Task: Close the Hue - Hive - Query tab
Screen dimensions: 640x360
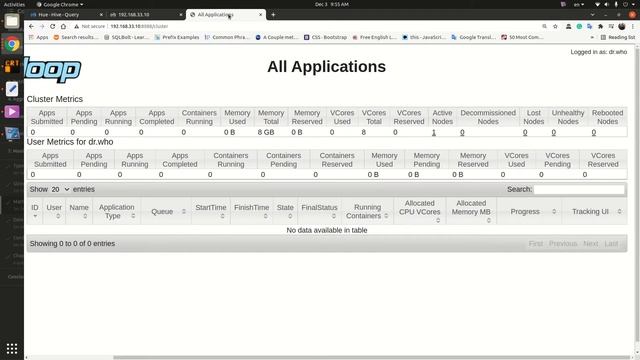Action: [x=101, y=15]
